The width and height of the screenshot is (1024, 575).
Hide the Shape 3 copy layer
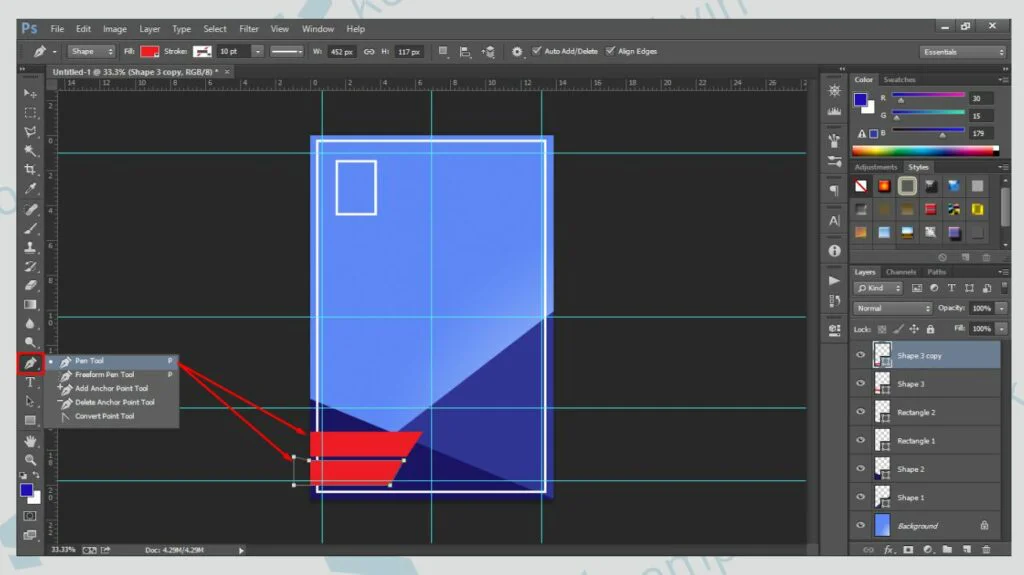(x=860, y=355)
